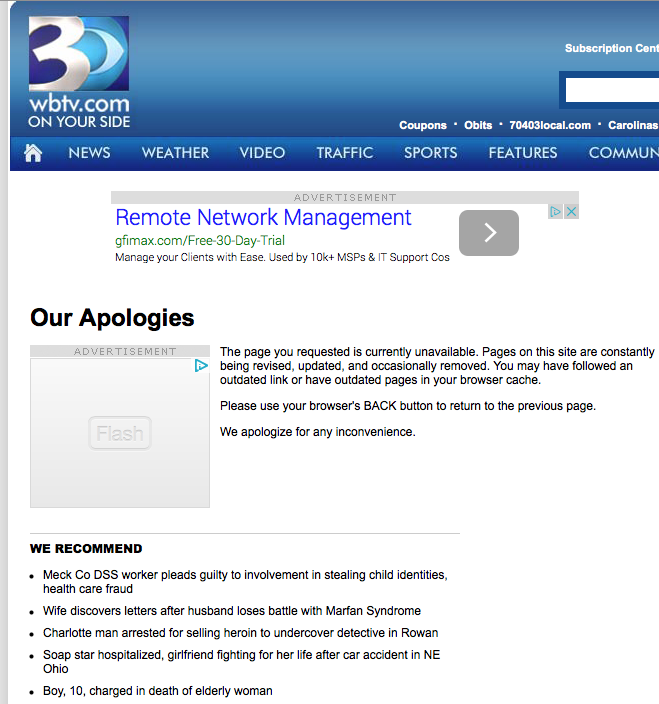The image size is (659, 704).
Task: Click the WBTV 3 logo
Action: click(x=79, y=72)
